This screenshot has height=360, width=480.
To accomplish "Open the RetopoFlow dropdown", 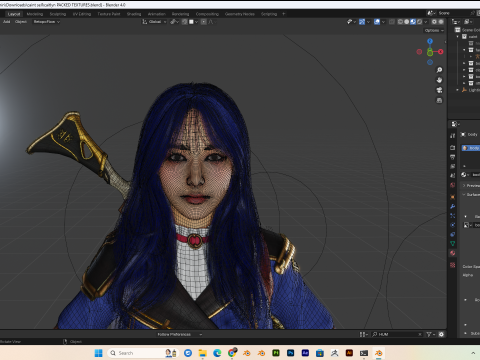I will tap(46, 22).
